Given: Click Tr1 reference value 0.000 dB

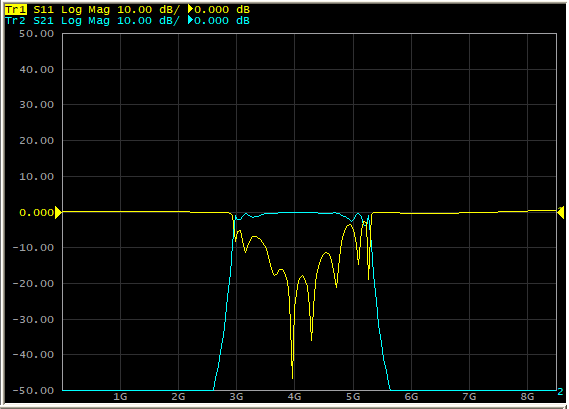Looking at the screenshot, I should [222, 9].
